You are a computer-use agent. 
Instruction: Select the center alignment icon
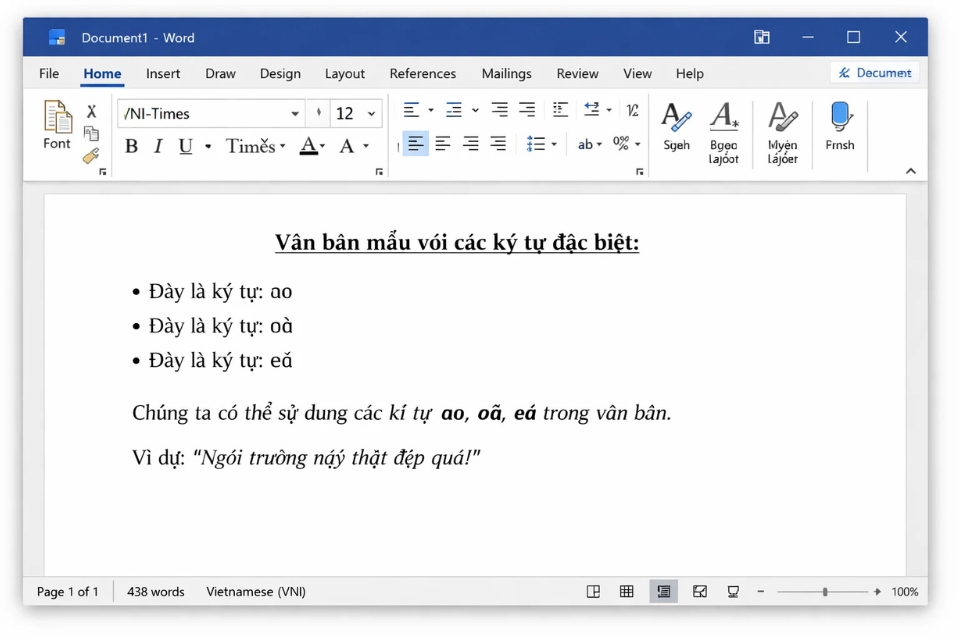(443, 143)
